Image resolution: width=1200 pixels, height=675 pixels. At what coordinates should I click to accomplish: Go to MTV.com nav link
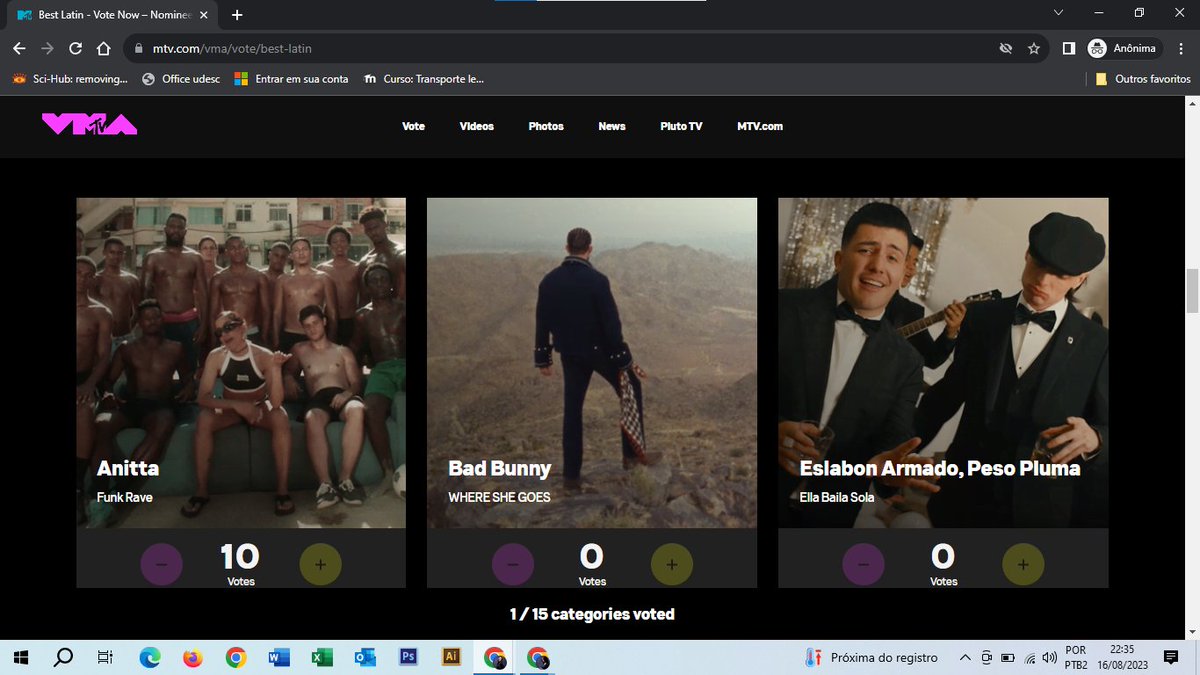(760, 126)
